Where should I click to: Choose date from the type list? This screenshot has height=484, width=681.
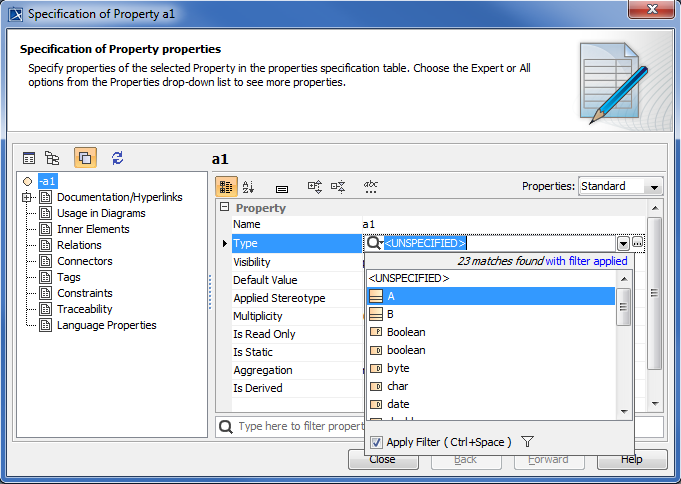tap(491, 404)
